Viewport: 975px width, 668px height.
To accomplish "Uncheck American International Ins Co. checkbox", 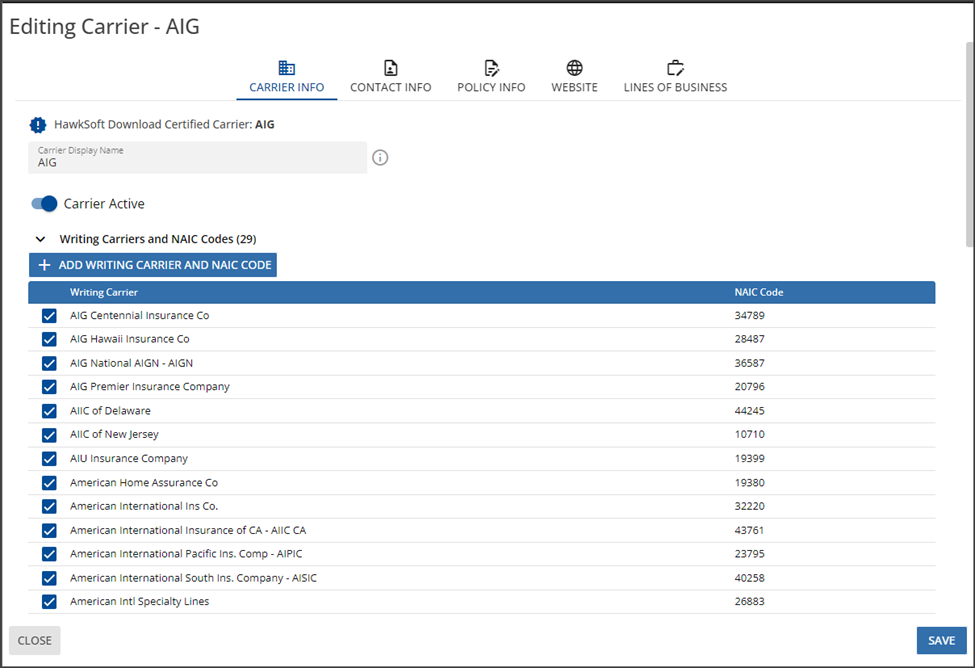I will [x=49, y=506].
